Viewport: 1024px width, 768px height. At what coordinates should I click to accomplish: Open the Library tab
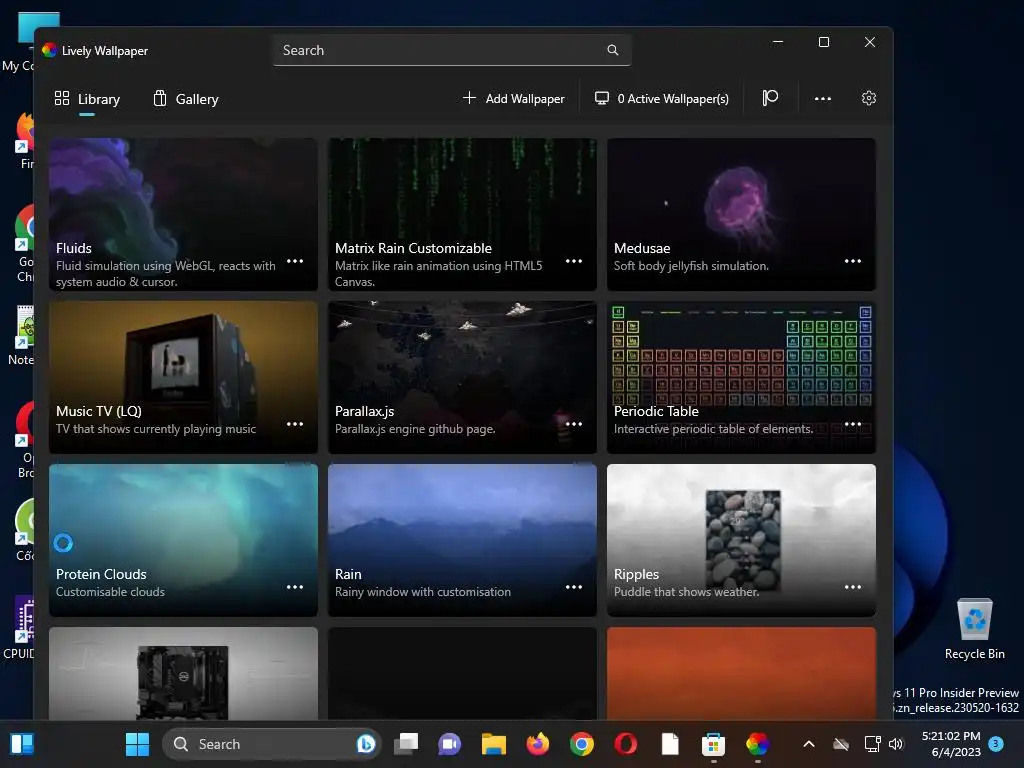(x=88, y=99)
